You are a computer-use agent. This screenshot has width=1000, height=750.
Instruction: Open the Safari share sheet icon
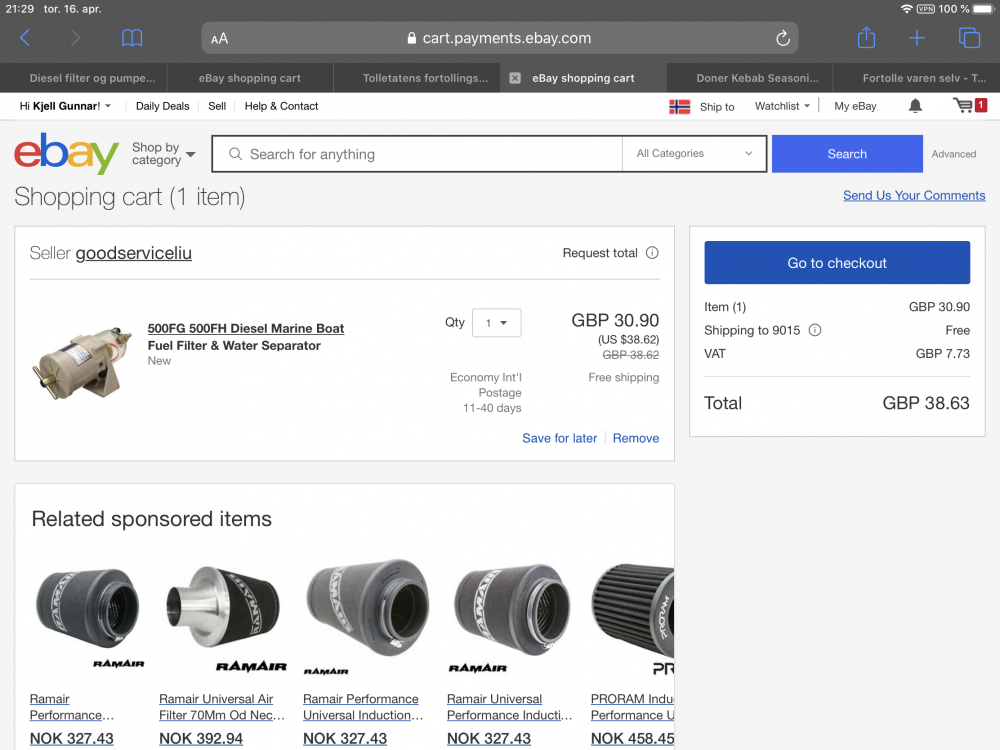[866, 38]
